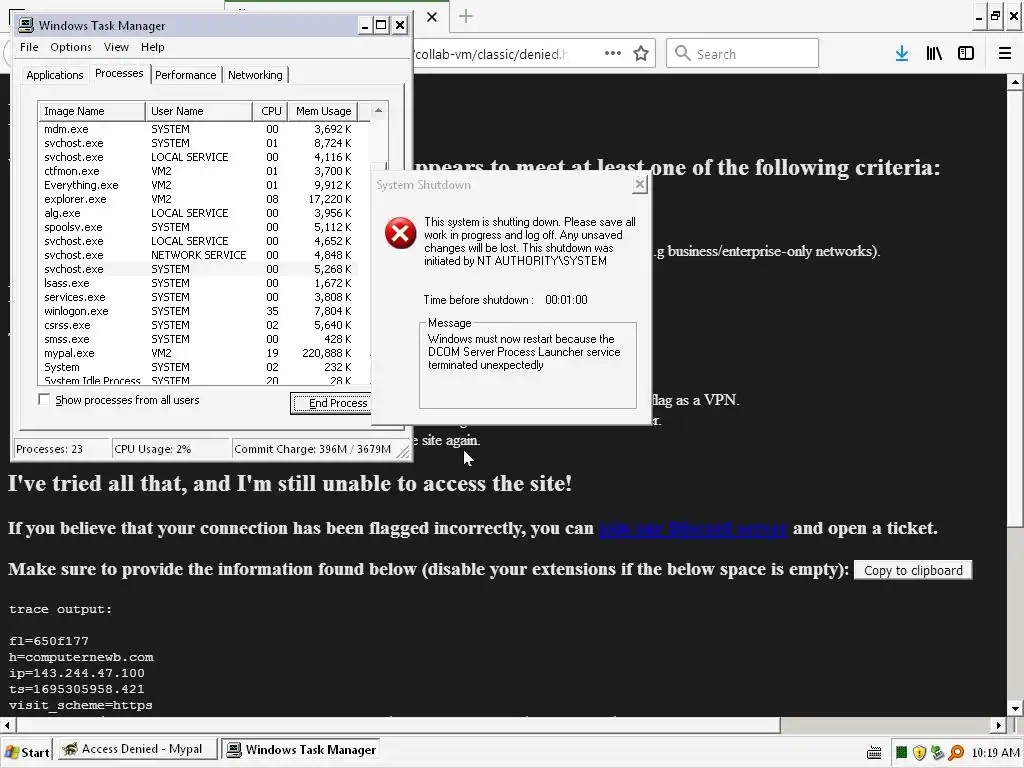Switch to the Applications tab

55,75
